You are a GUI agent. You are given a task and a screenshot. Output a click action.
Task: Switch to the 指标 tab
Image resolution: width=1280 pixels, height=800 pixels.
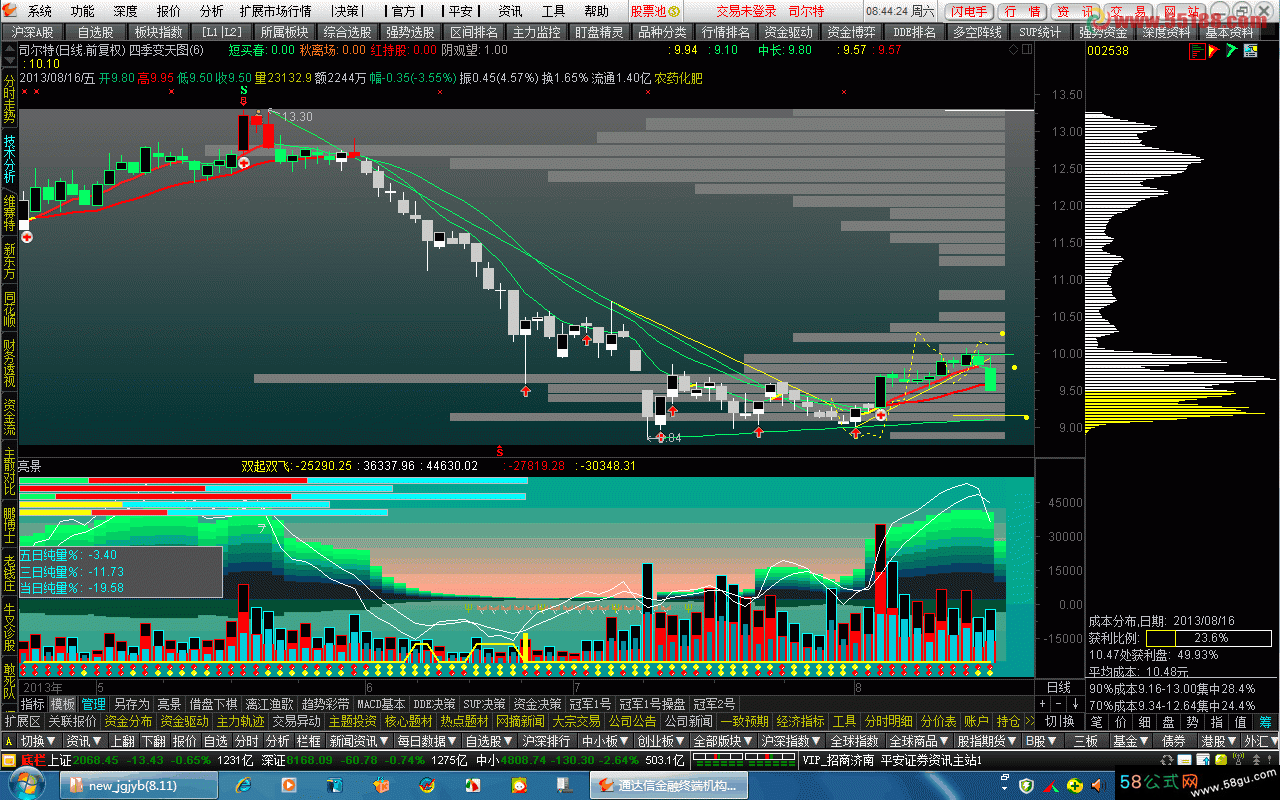(32, 704)
